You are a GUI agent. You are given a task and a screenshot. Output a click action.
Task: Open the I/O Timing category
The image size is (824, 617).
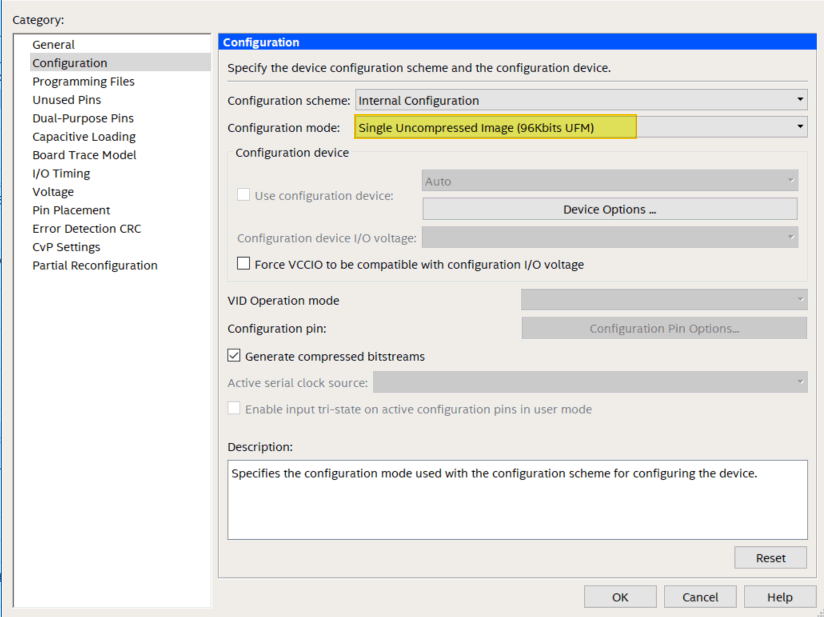tap(61, 174)
